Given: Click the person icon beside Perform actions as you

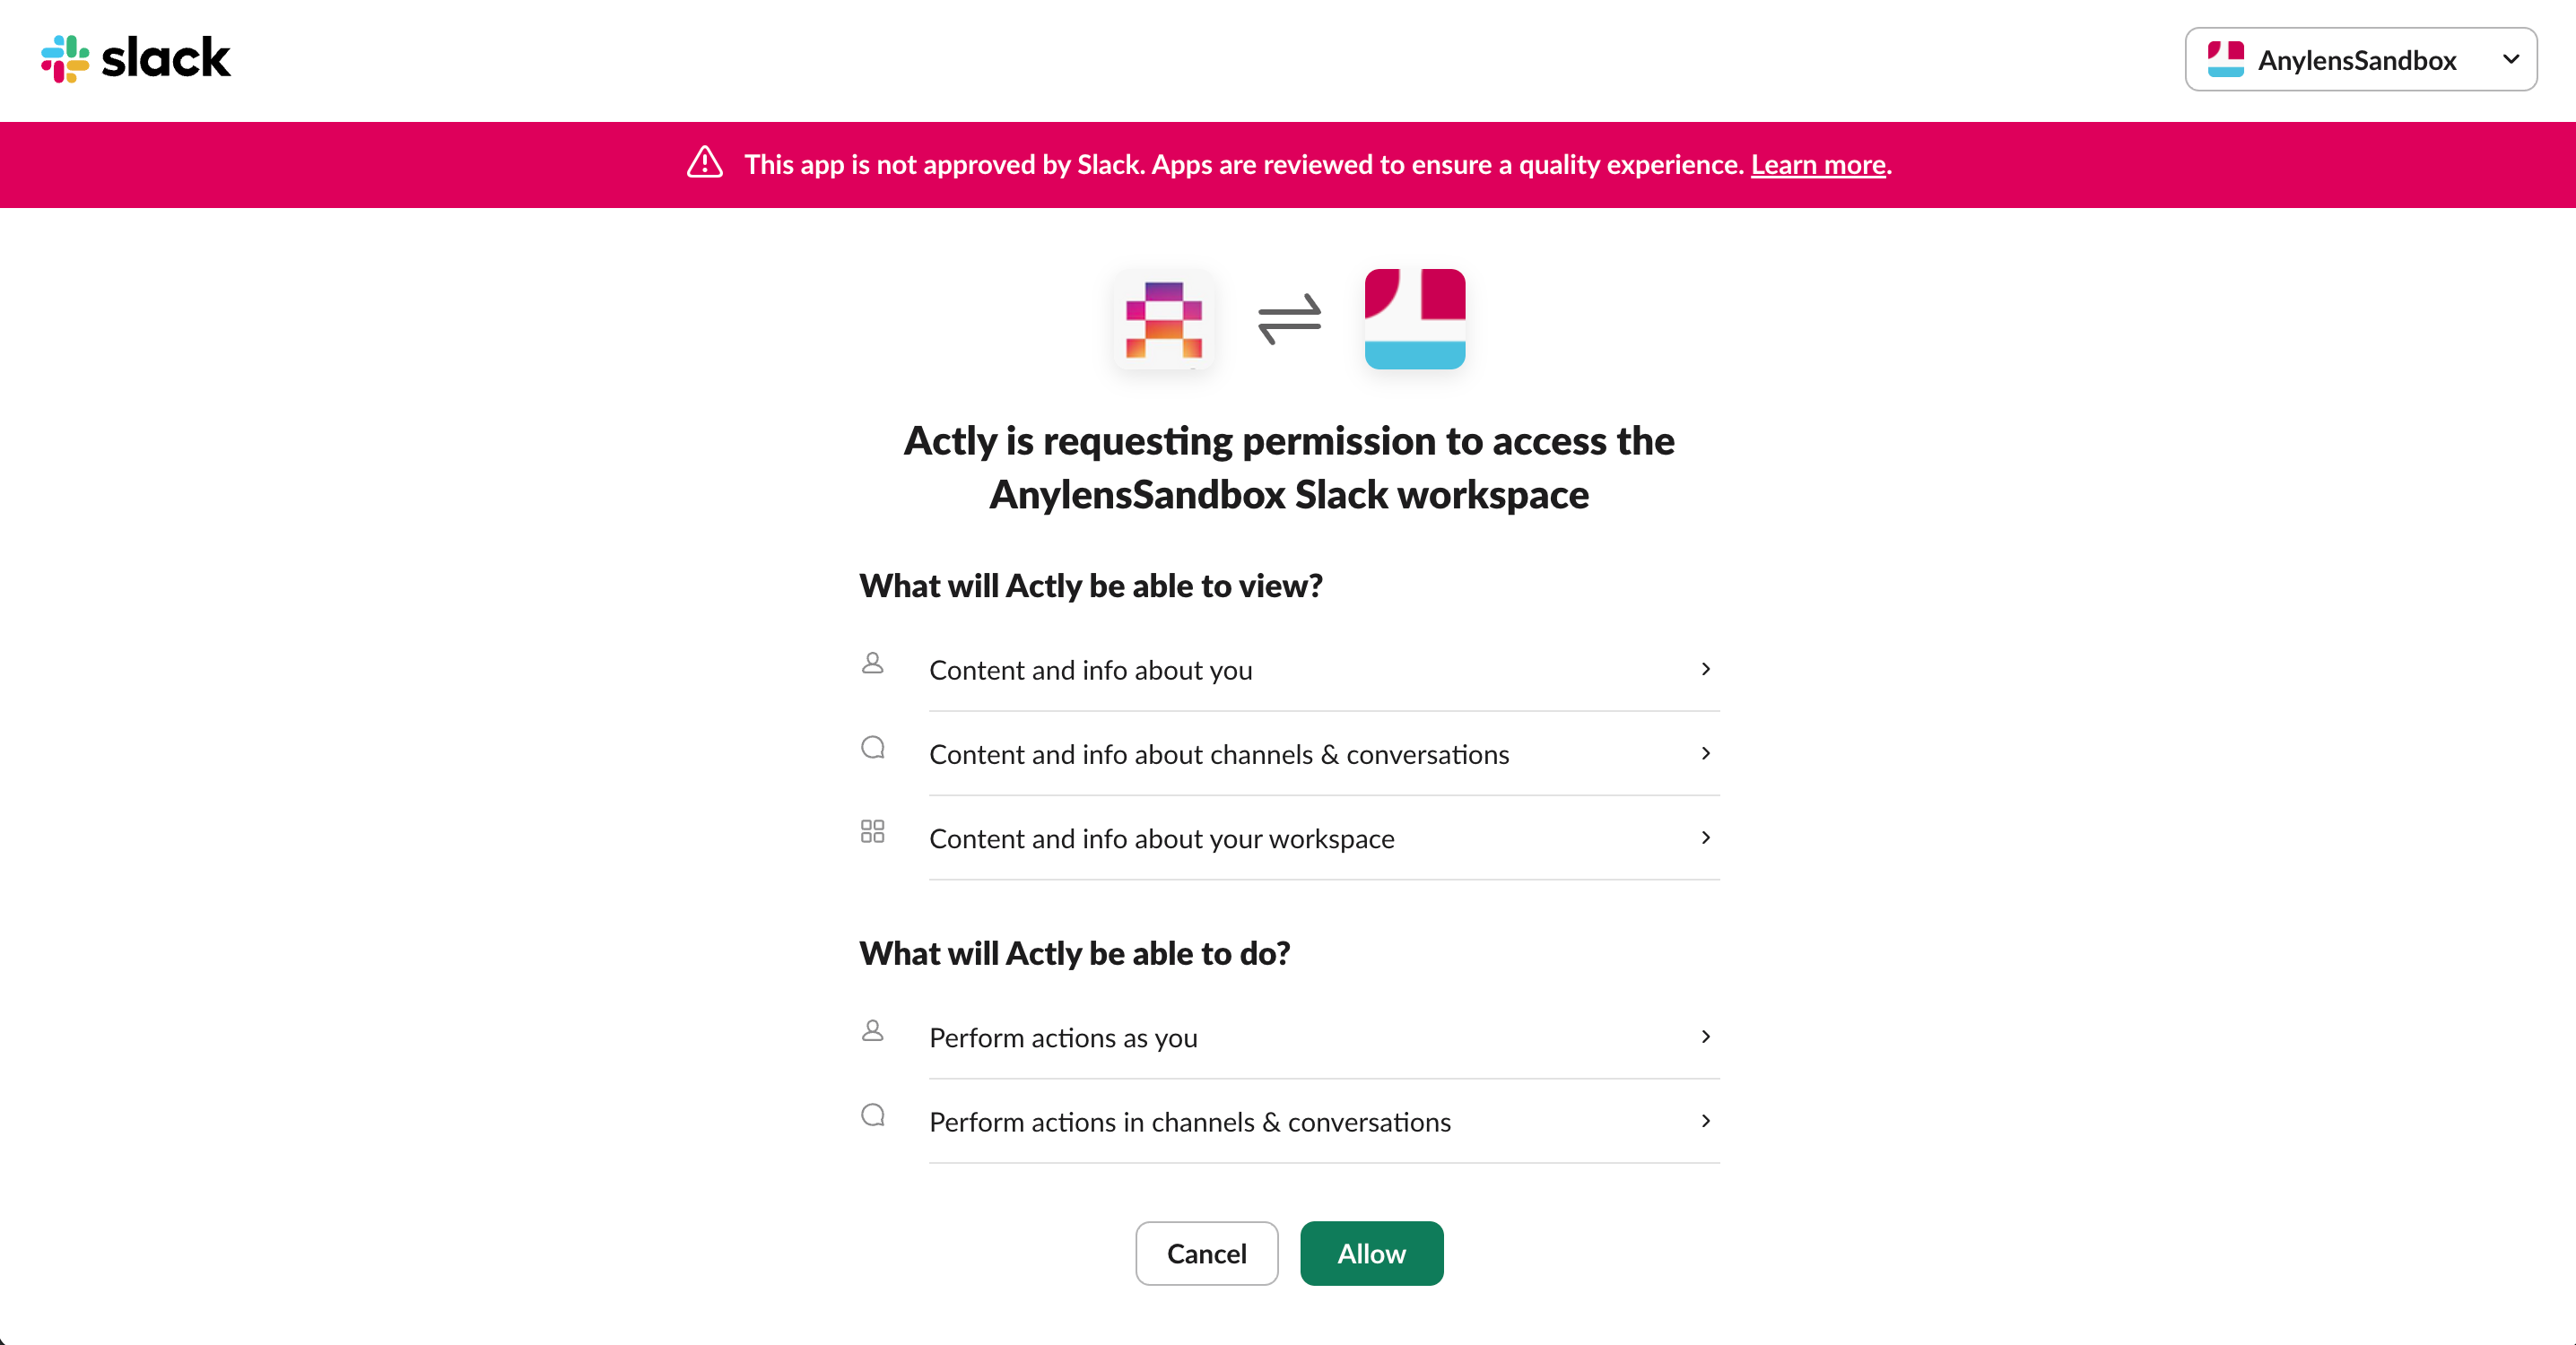Looking at the screenshot, I should 873,1031.
